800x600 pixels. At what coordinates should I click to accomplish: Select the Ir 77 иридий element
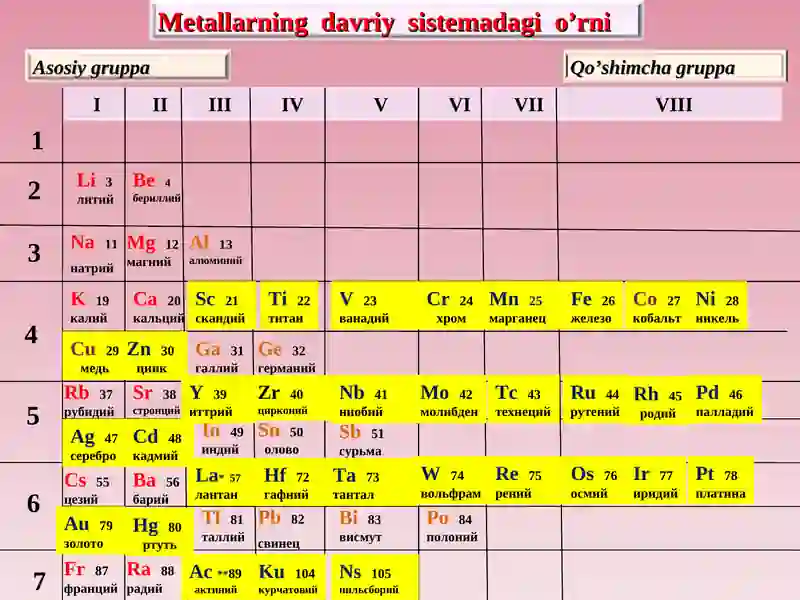coord(656,482)
